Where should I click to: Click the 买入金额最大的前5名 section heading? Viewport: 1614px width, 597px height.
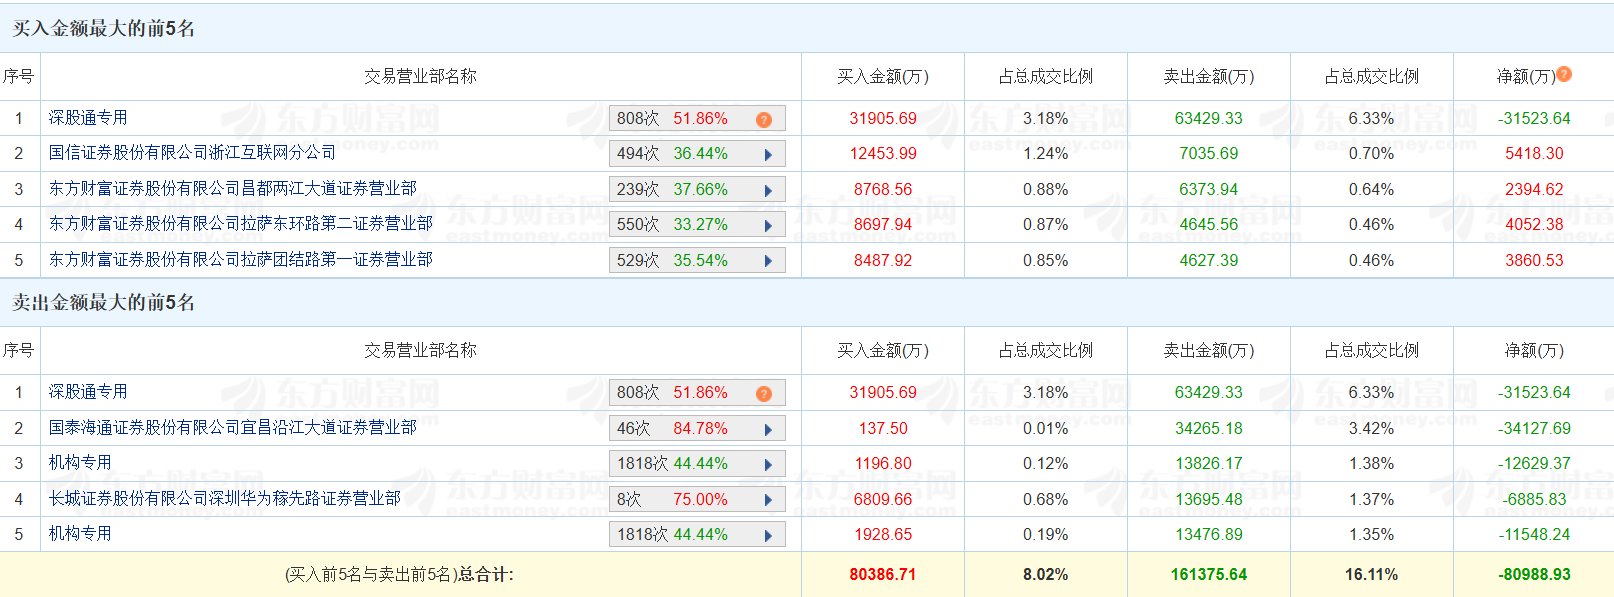click(103, 28)
